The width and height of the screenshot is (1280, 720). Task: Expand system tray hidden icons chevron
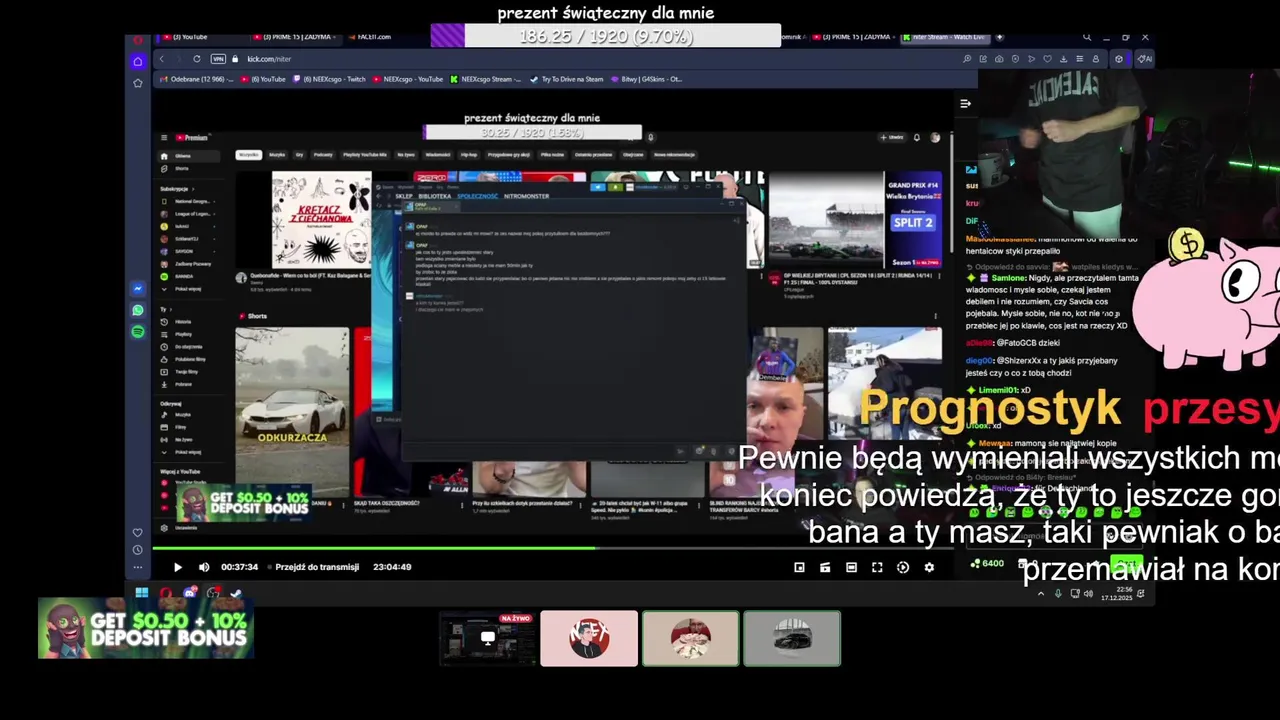click(1041, 594)
